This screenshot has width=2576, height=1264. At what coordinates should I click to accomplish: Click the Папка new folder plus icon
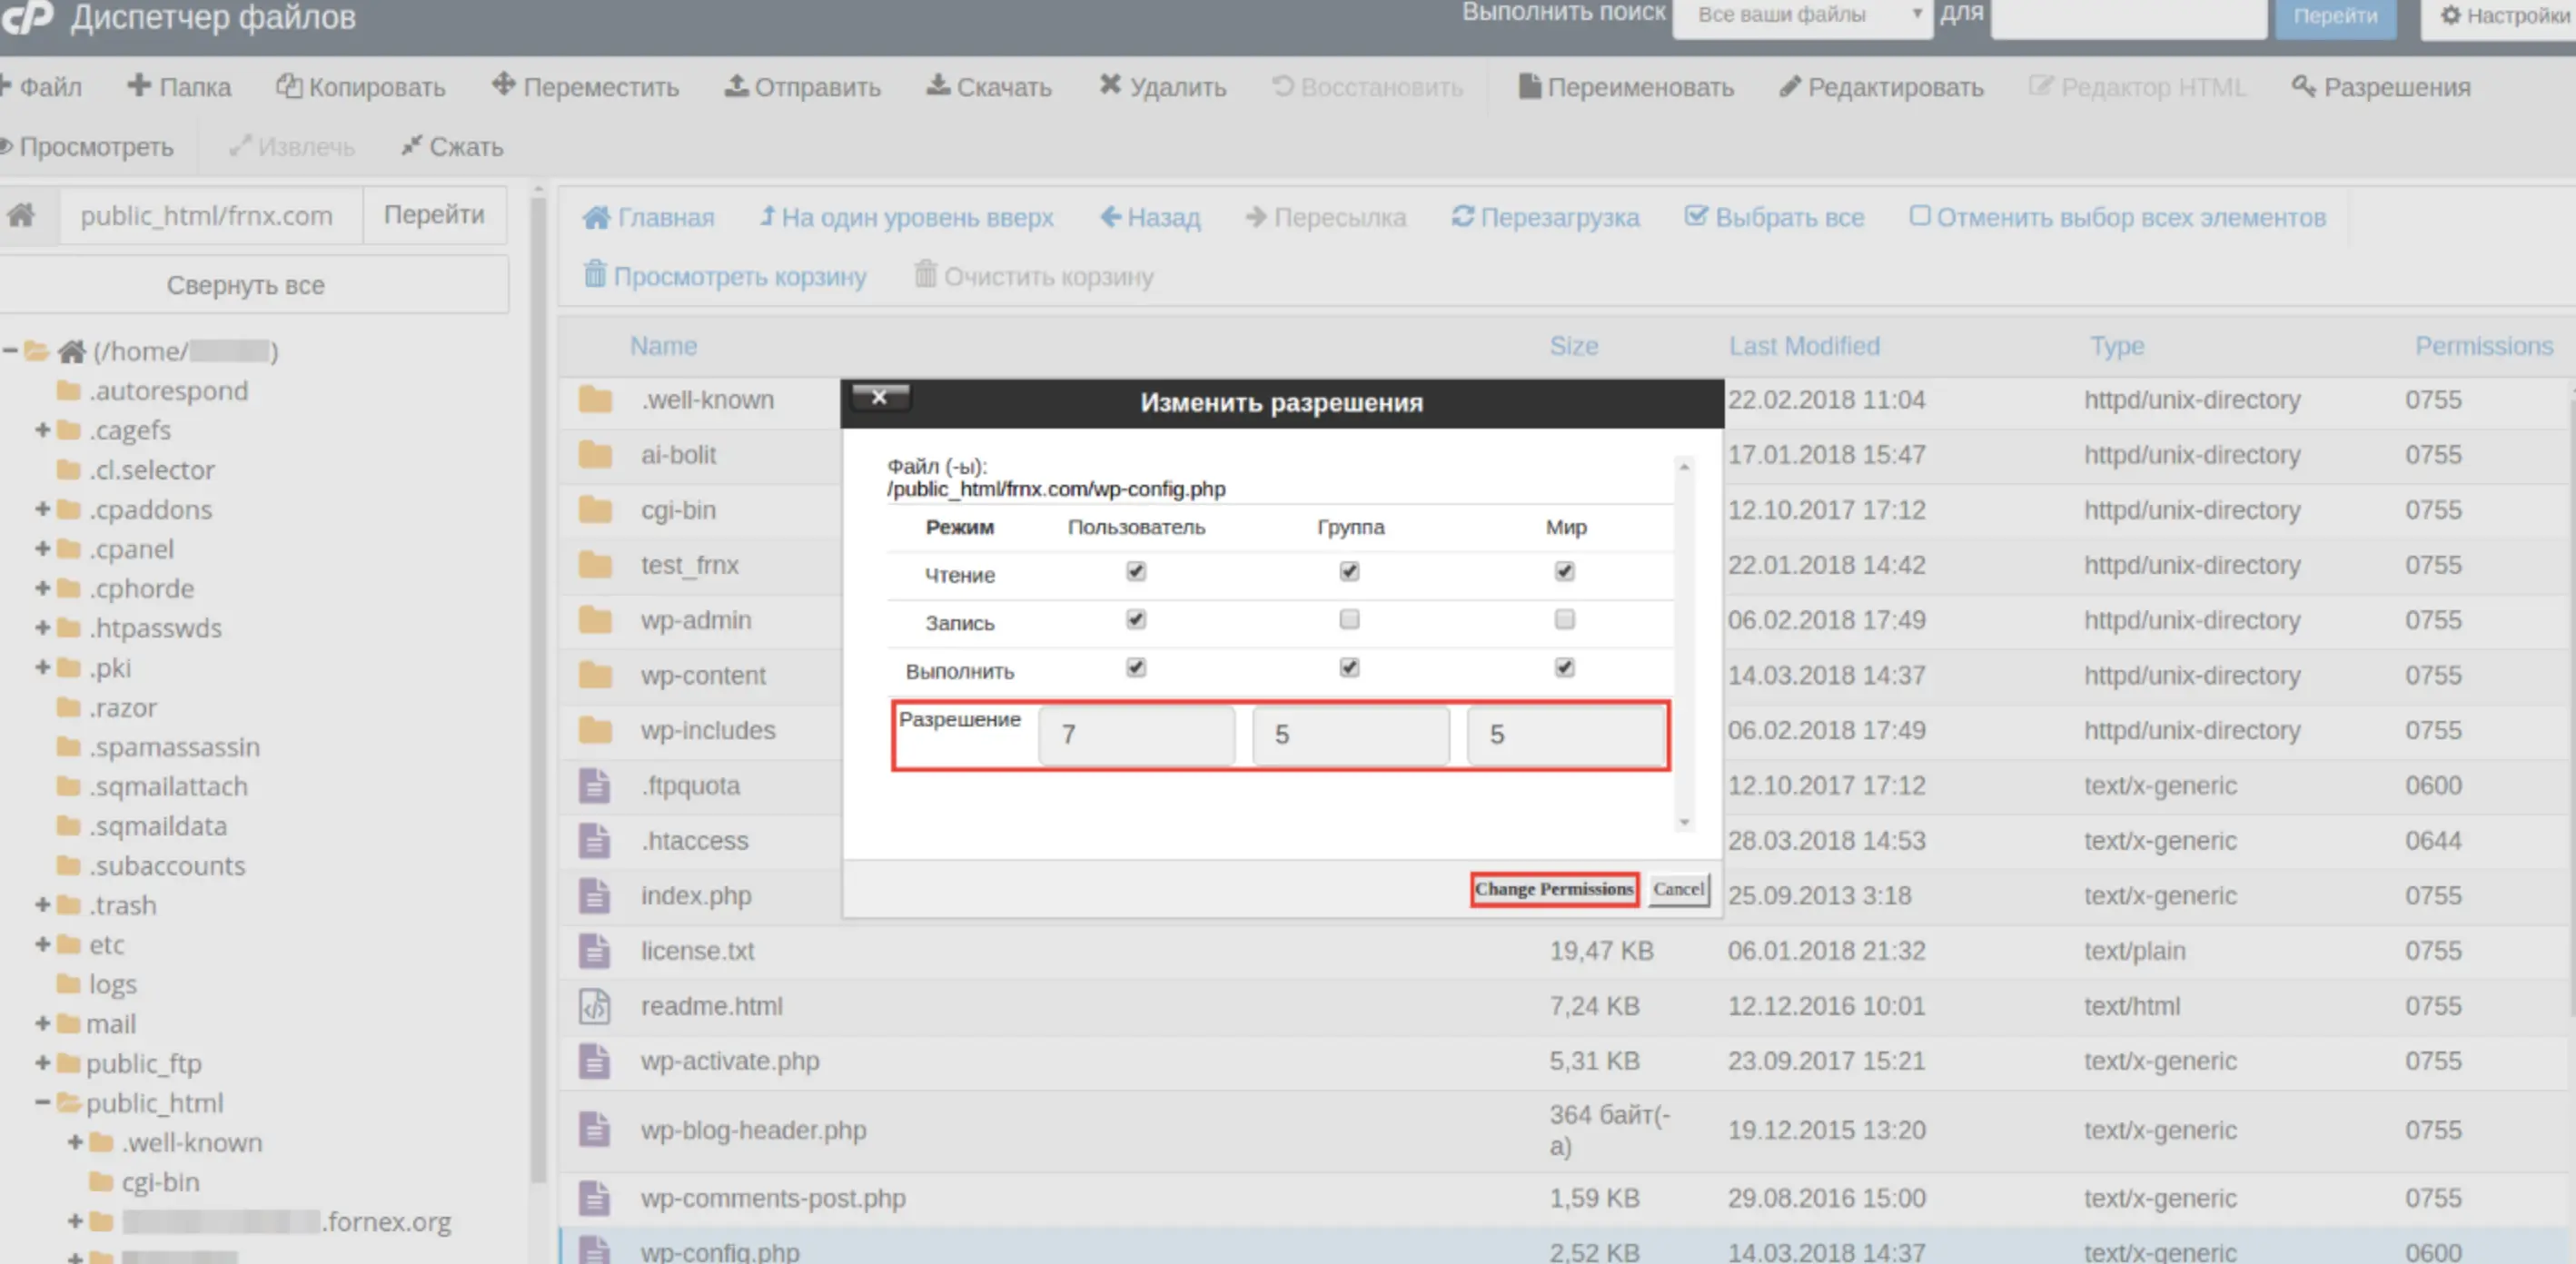point(139,85)
